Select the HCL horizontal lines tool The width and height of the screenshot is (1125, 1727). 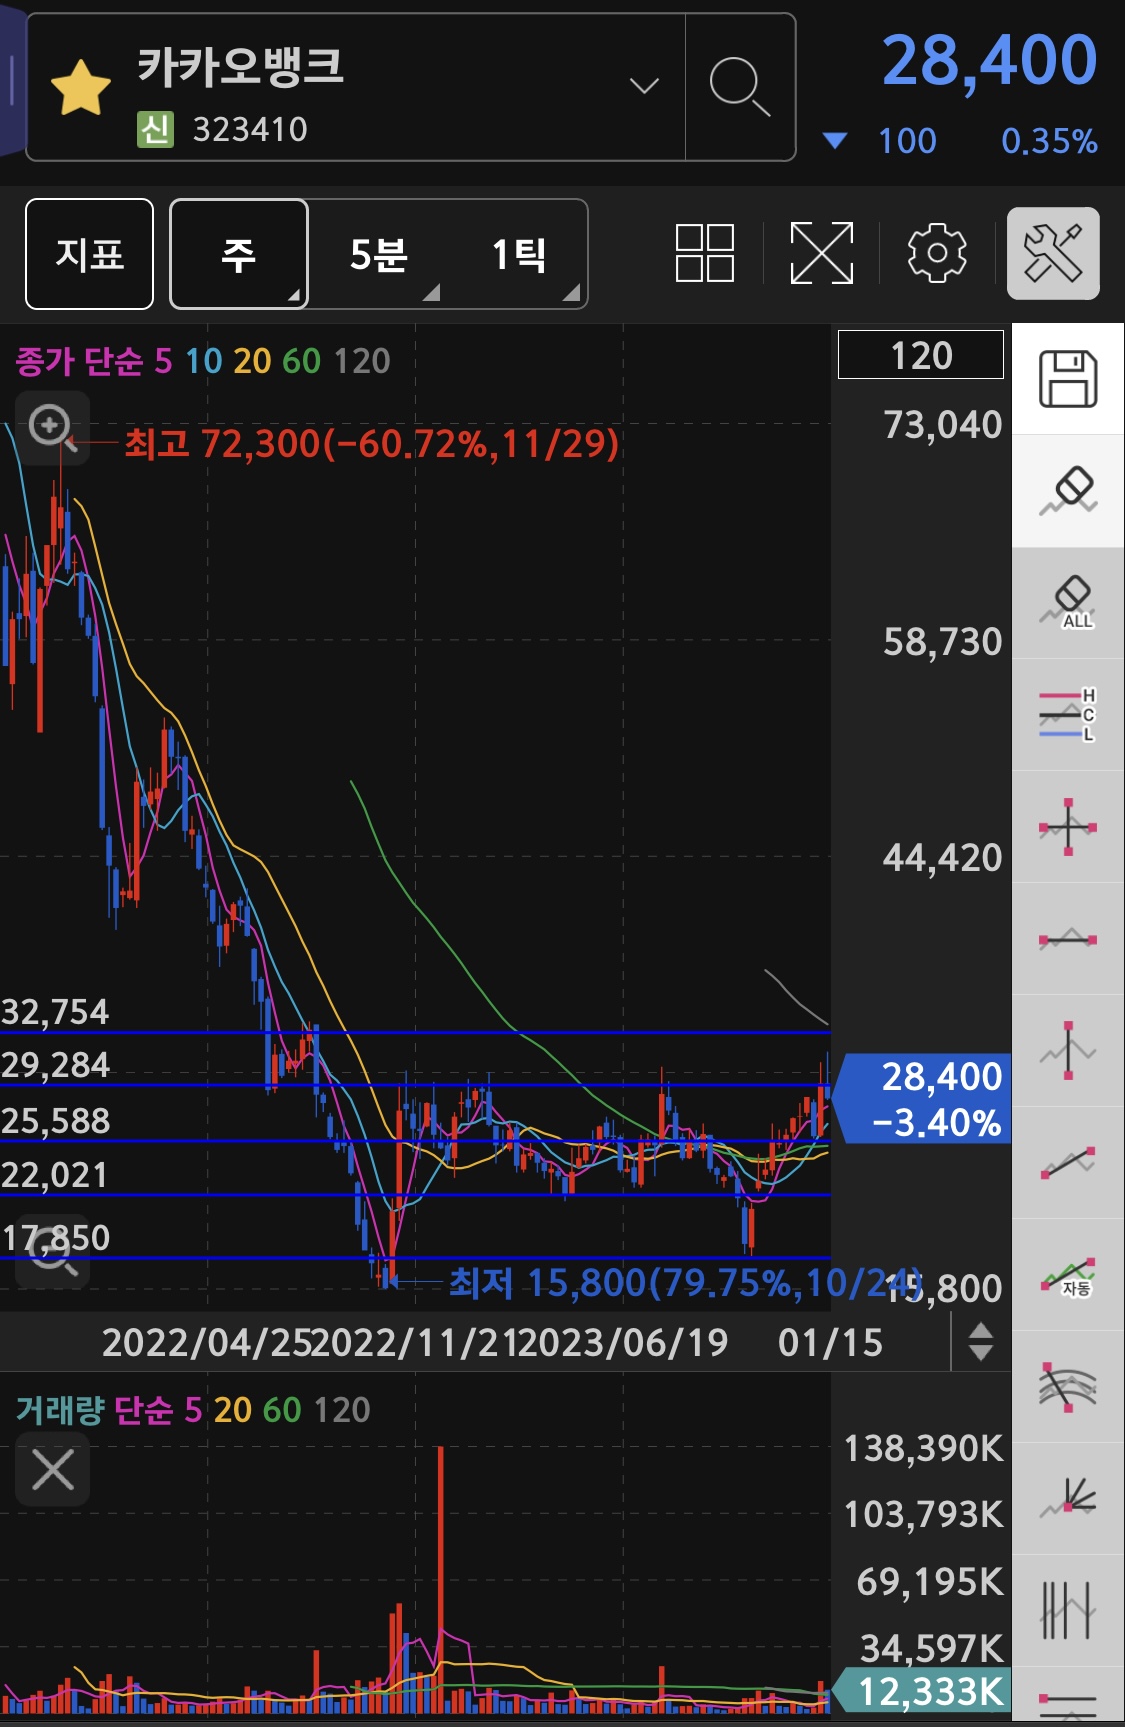point(1068,715)
